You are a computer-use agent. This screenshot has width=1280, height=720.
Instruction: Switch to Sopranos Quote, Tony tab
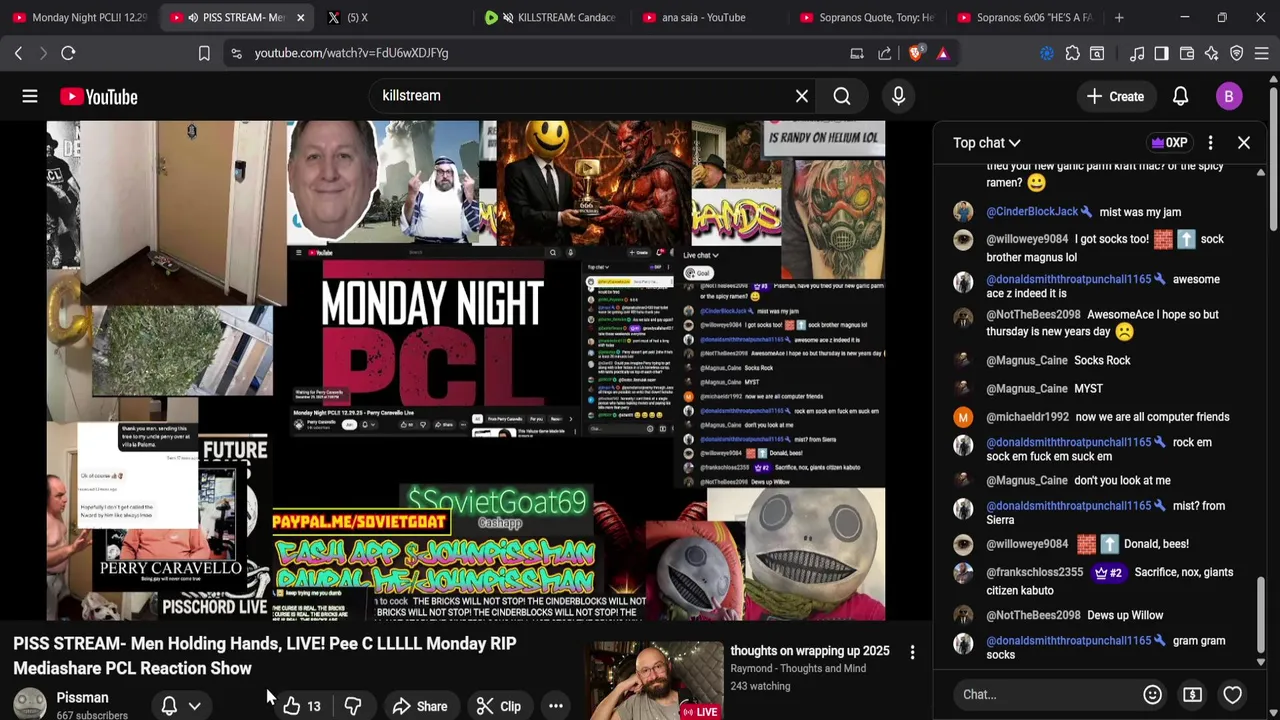point(868,17)
